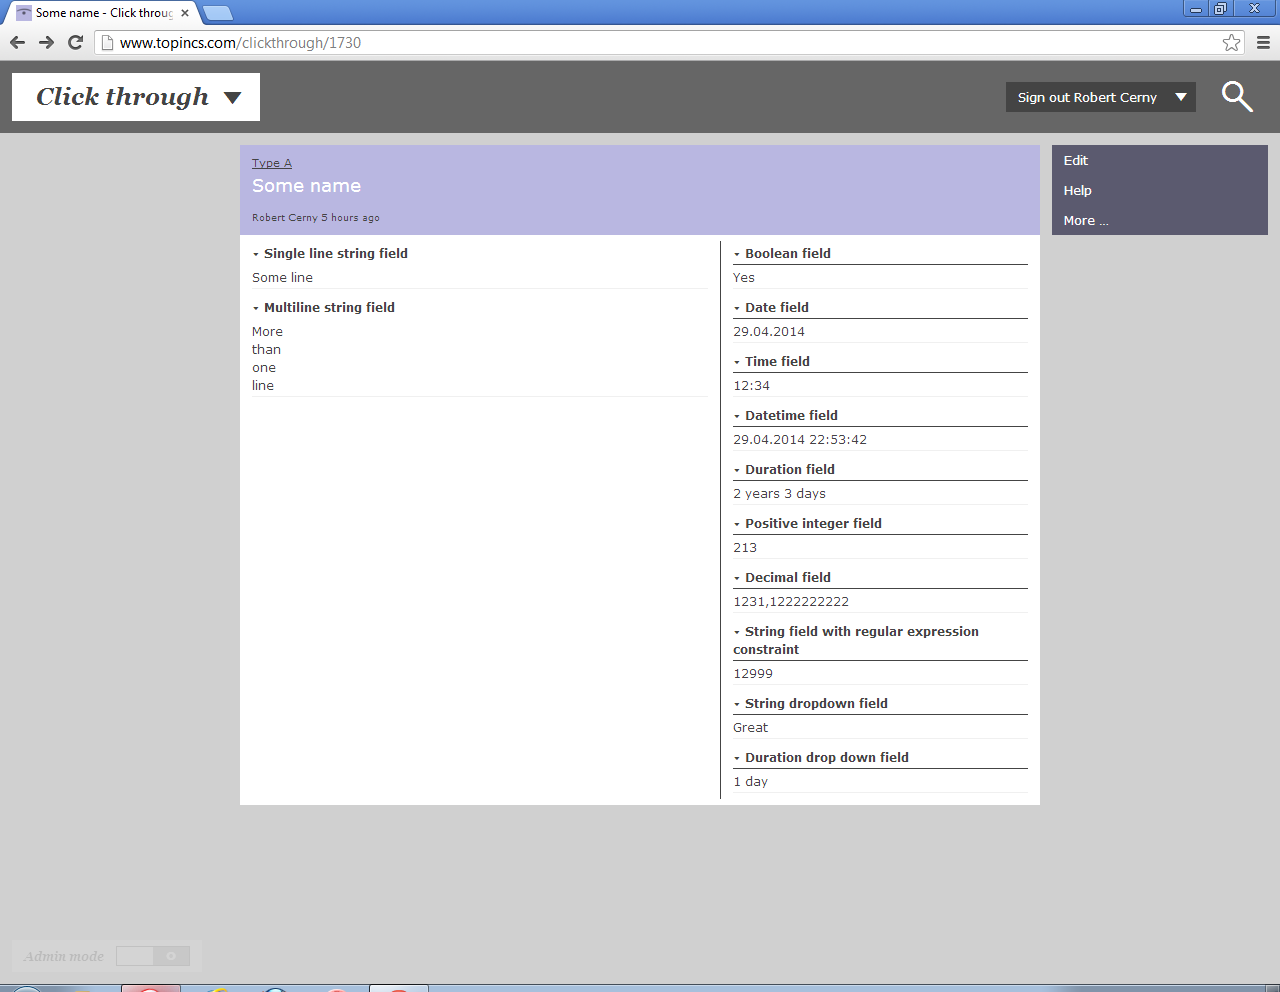Viewport: 1280px width, 992px height.
Task: Reload the page with the refresh icon
Action: coord(75,42)
